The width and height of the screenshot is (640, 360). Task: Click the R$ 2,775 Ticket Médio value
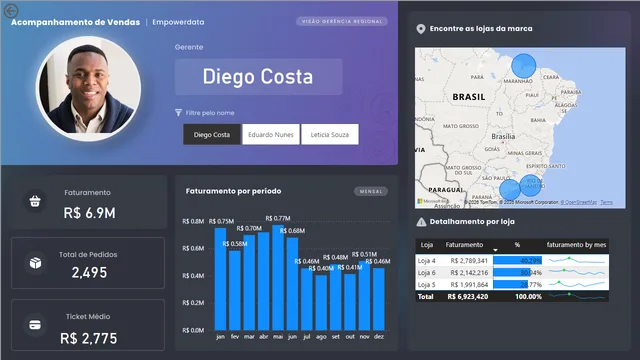tap(89, 338)
